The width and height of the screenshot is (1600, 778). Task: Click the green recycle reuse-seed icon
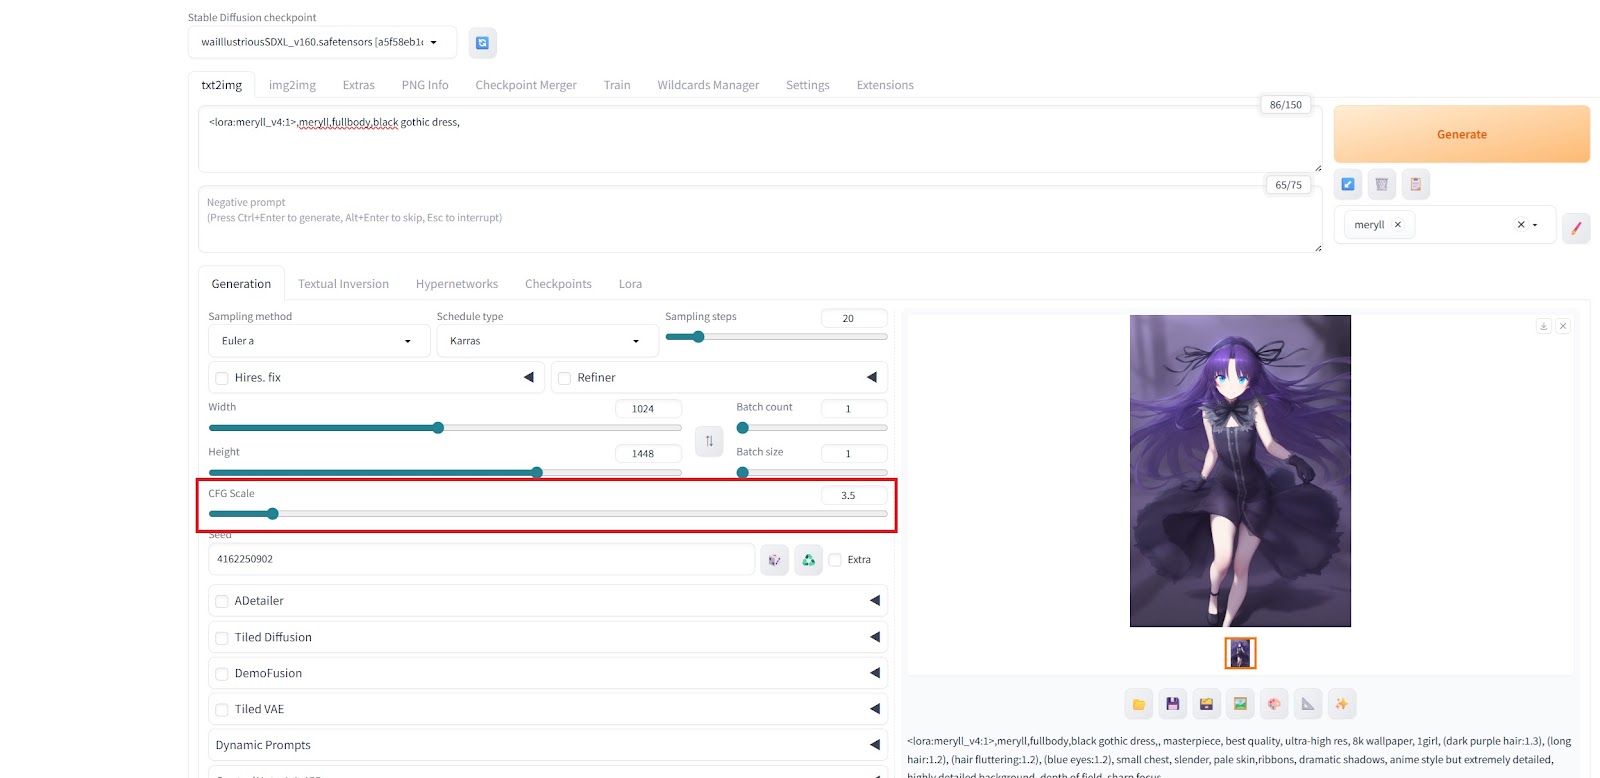tap(808, 560)
